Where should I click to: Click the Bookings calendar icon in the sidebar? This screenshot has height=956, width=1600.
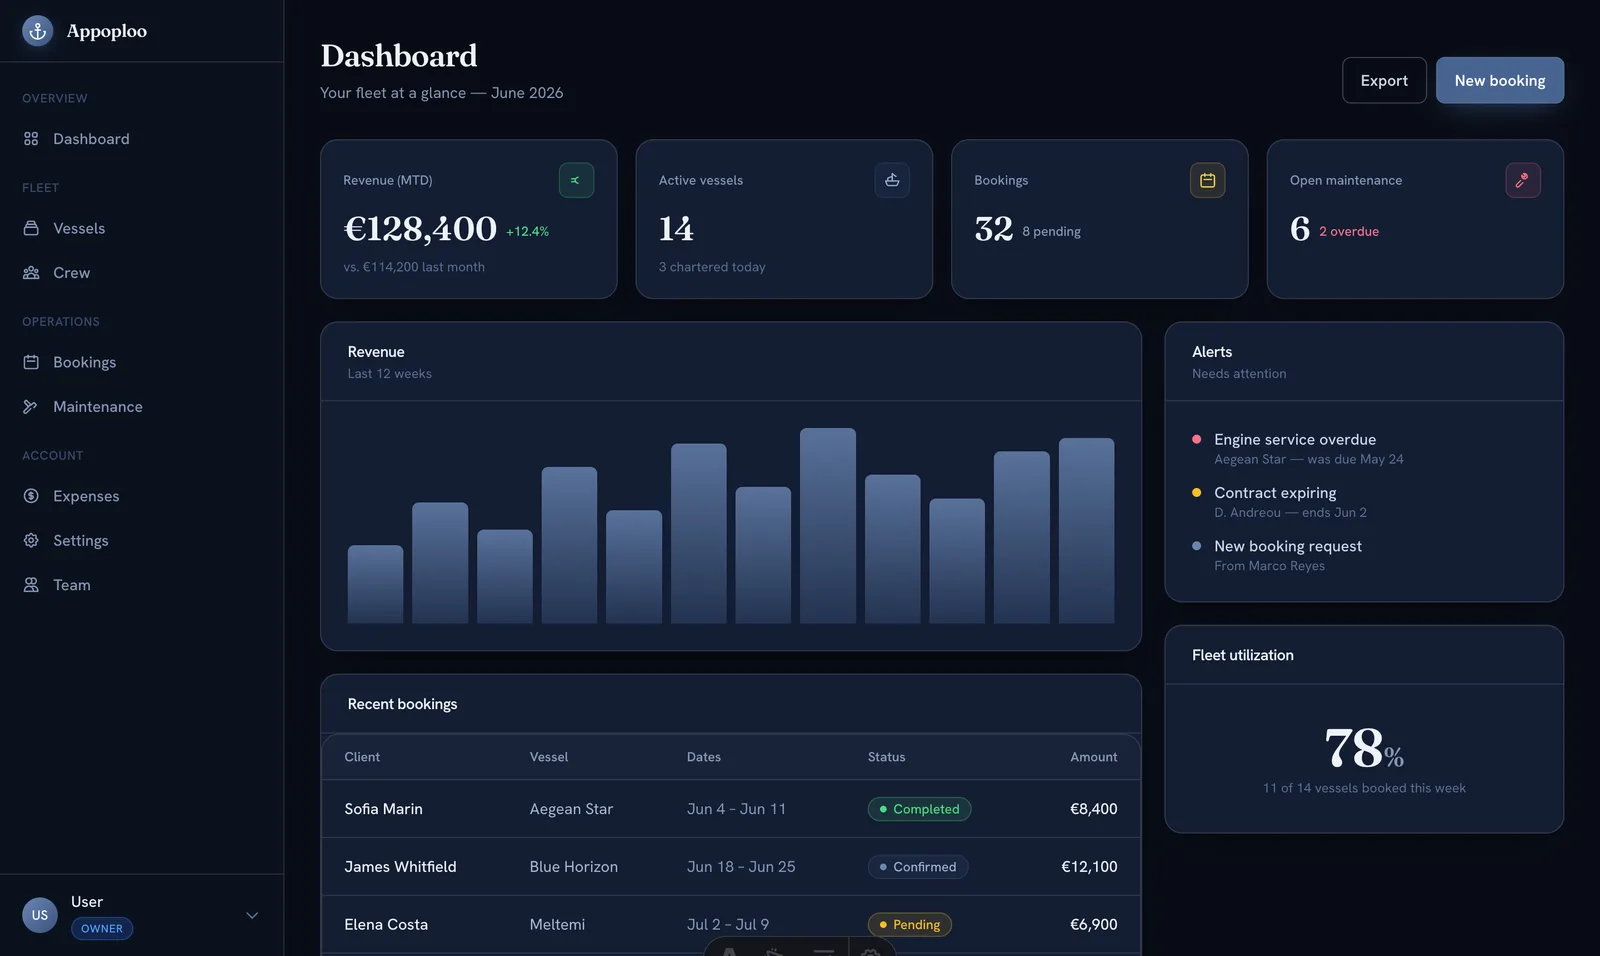coord(31,362)
